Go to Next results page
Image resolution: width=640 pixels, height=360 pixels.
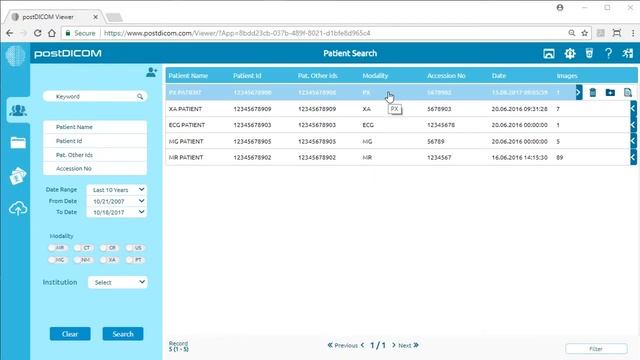402,345
